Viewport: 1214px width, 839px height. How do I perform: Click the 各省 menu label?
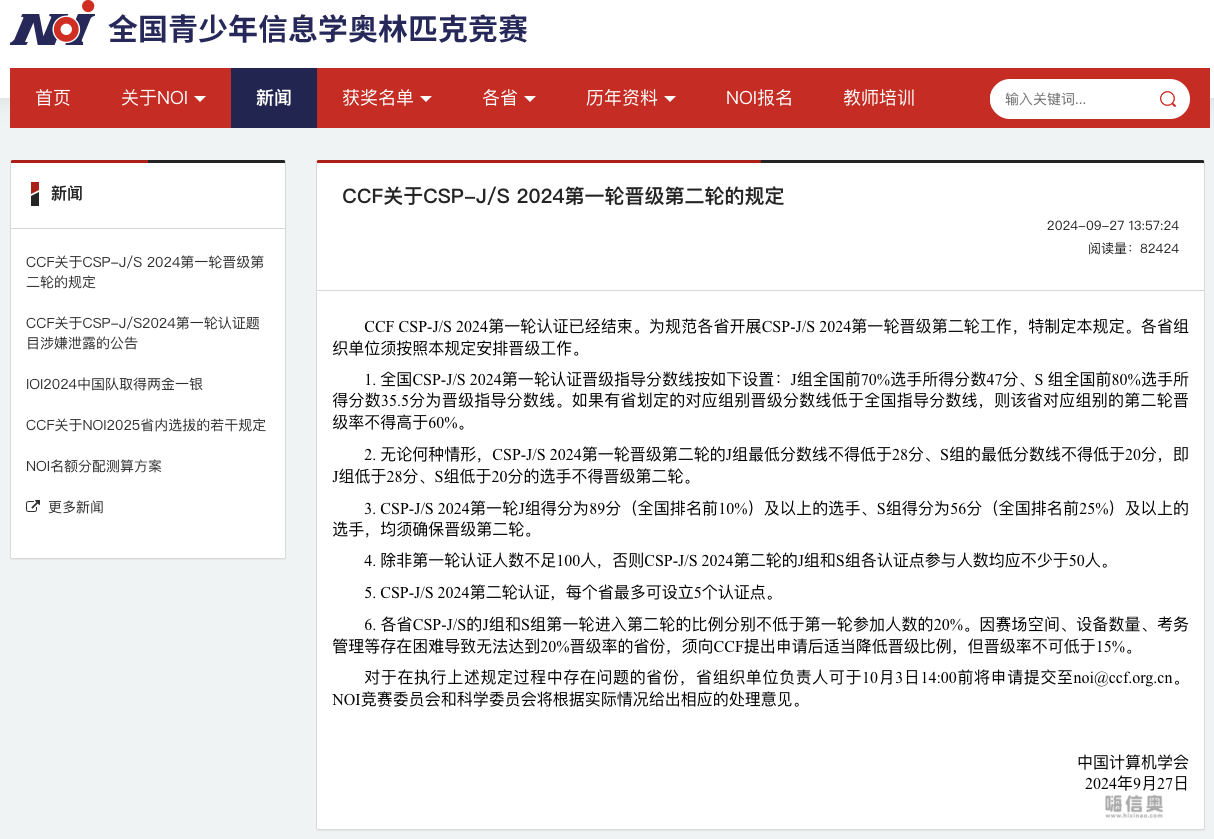point(500,98)
